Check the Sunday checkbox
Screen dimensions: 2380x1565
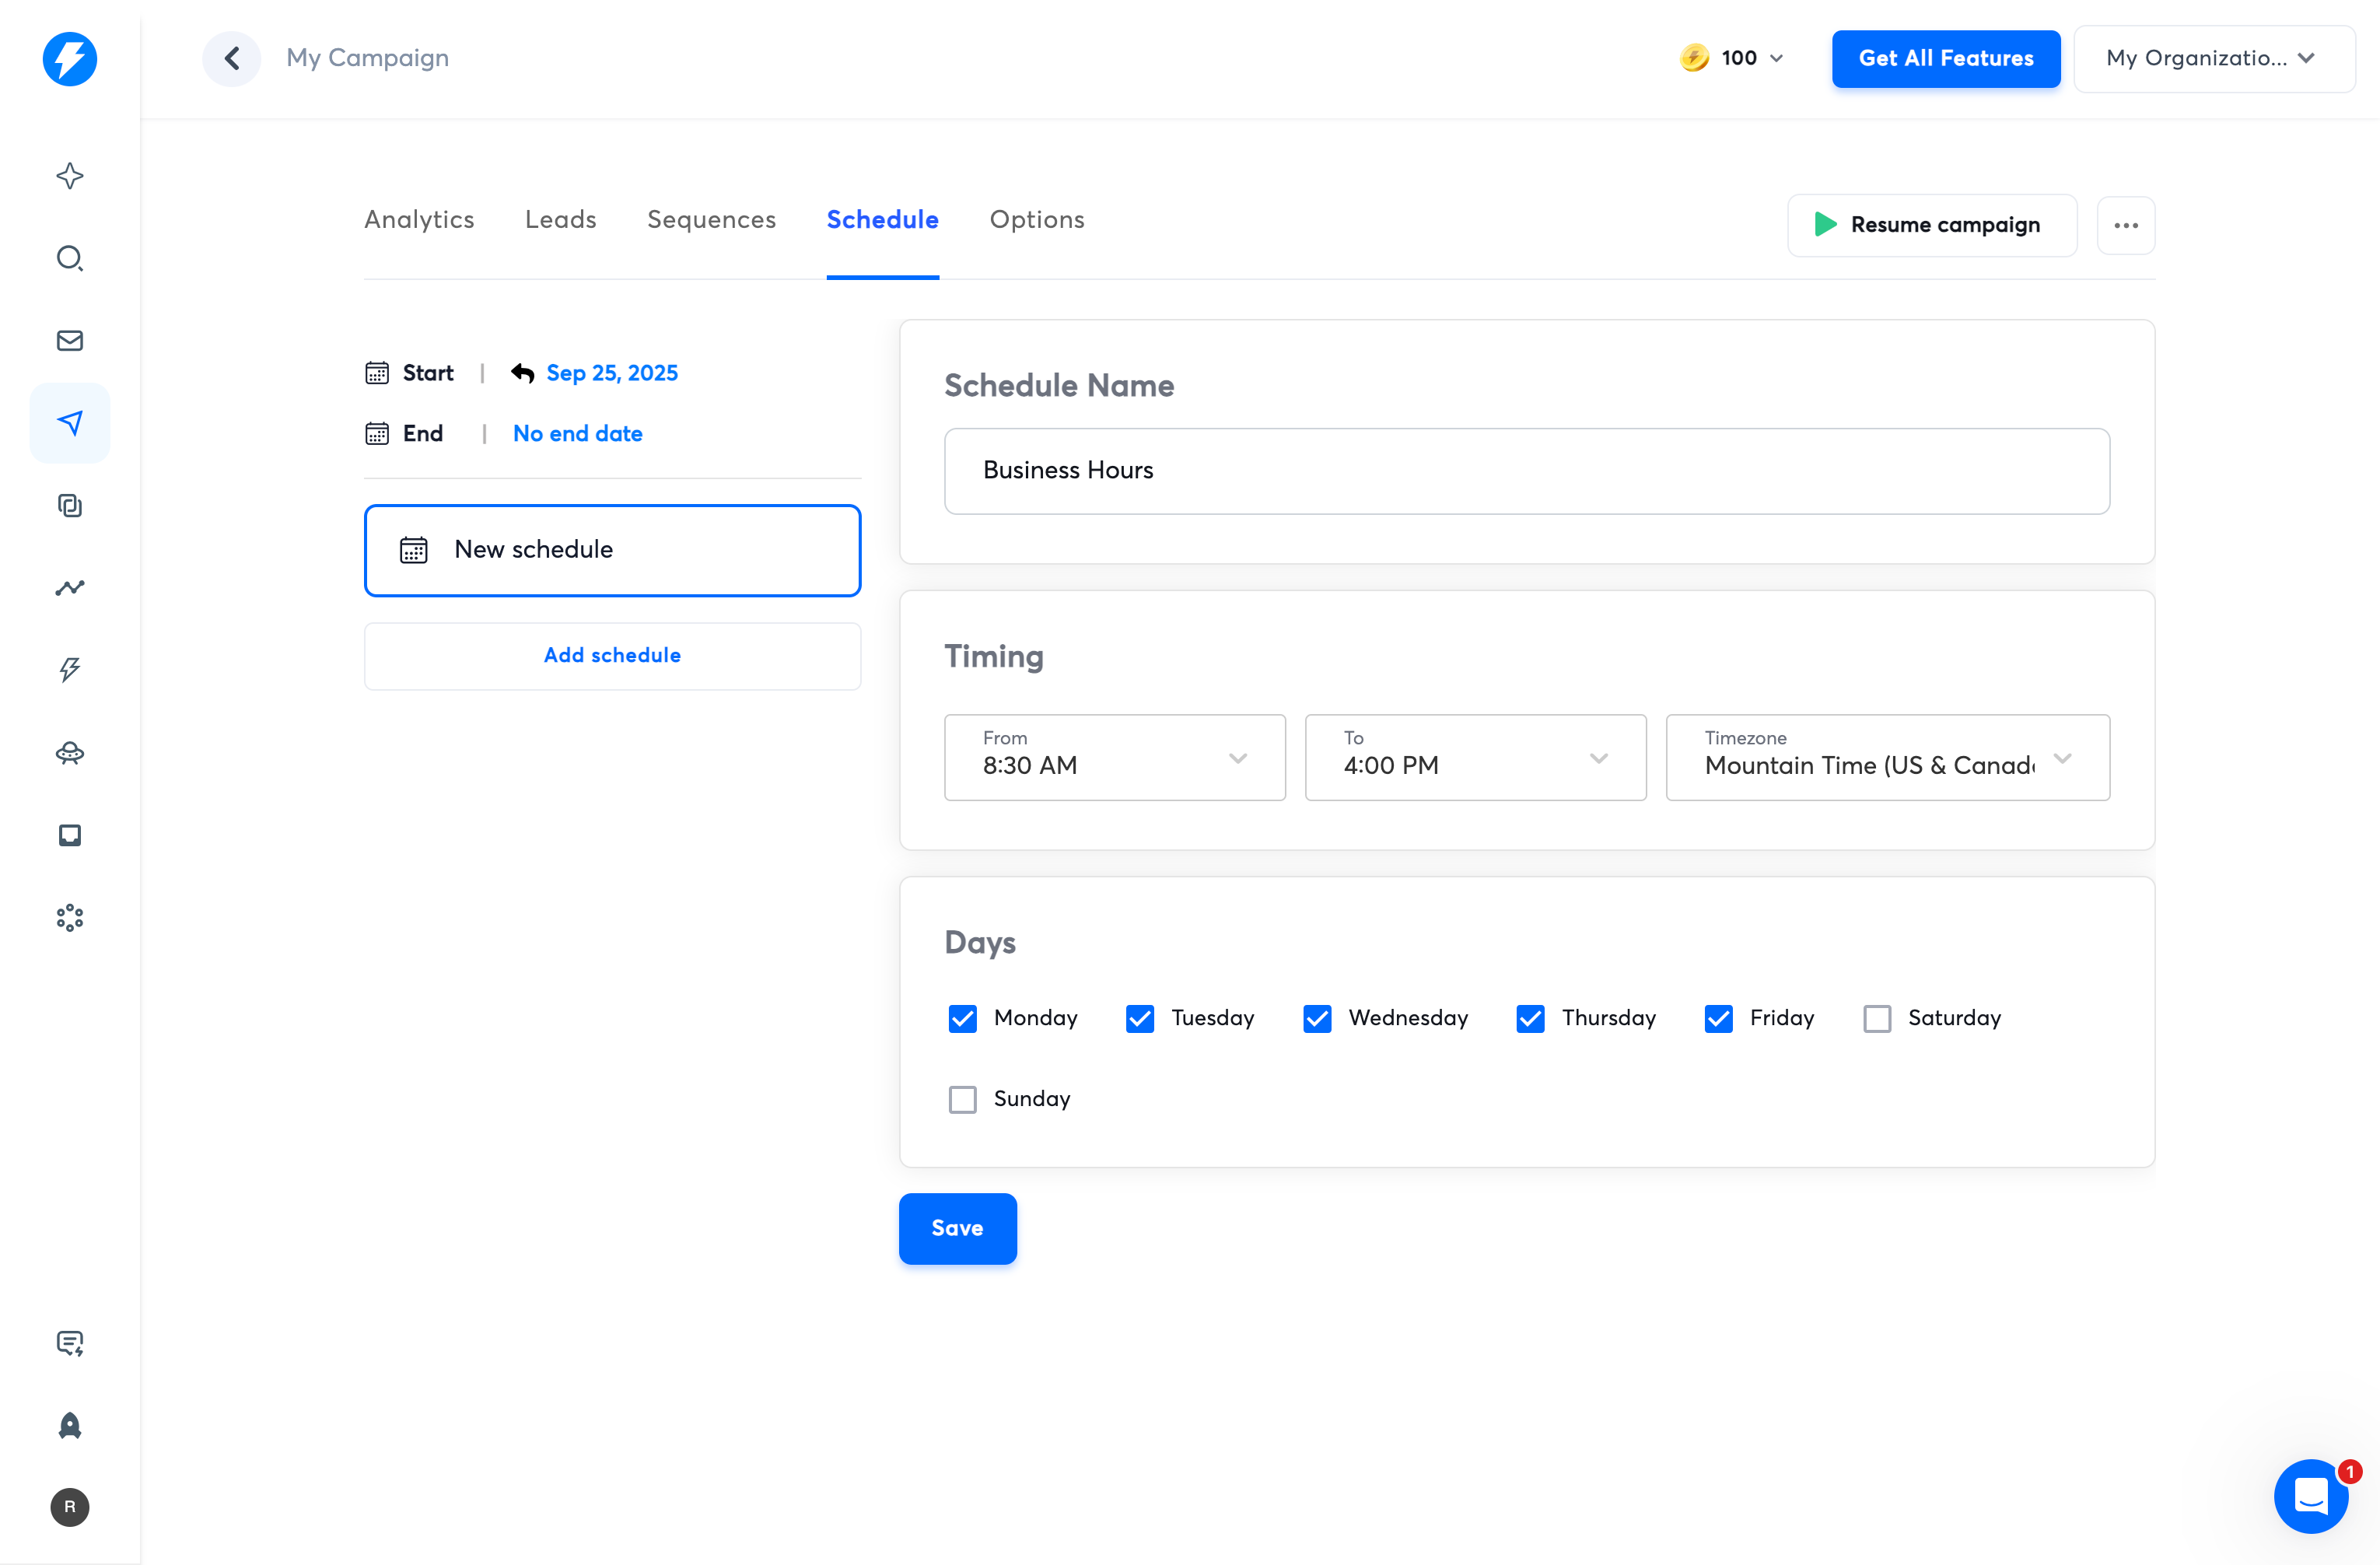962,1098
